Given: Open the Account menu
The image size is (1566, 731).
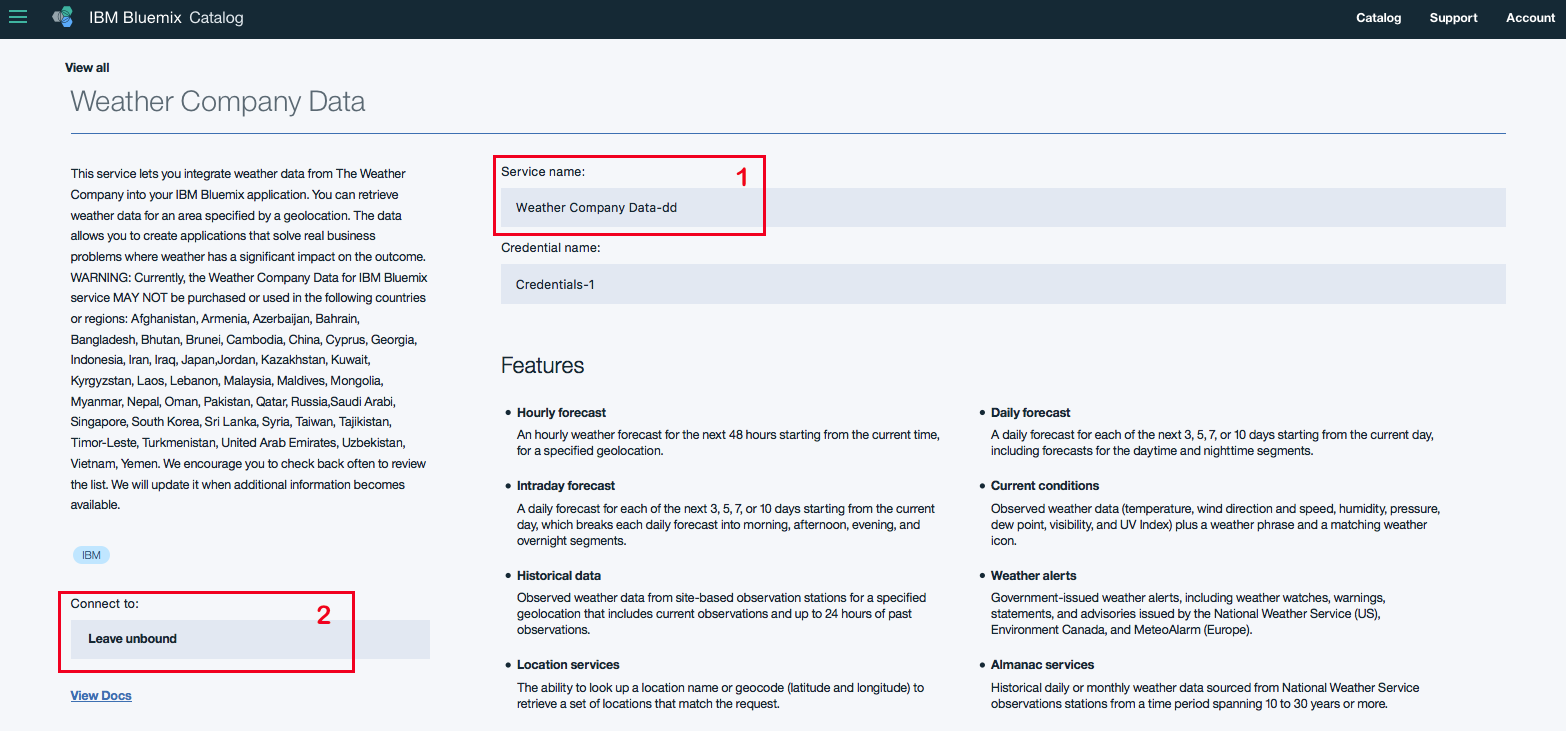Looking at the screenshot, I should 1530,17.
